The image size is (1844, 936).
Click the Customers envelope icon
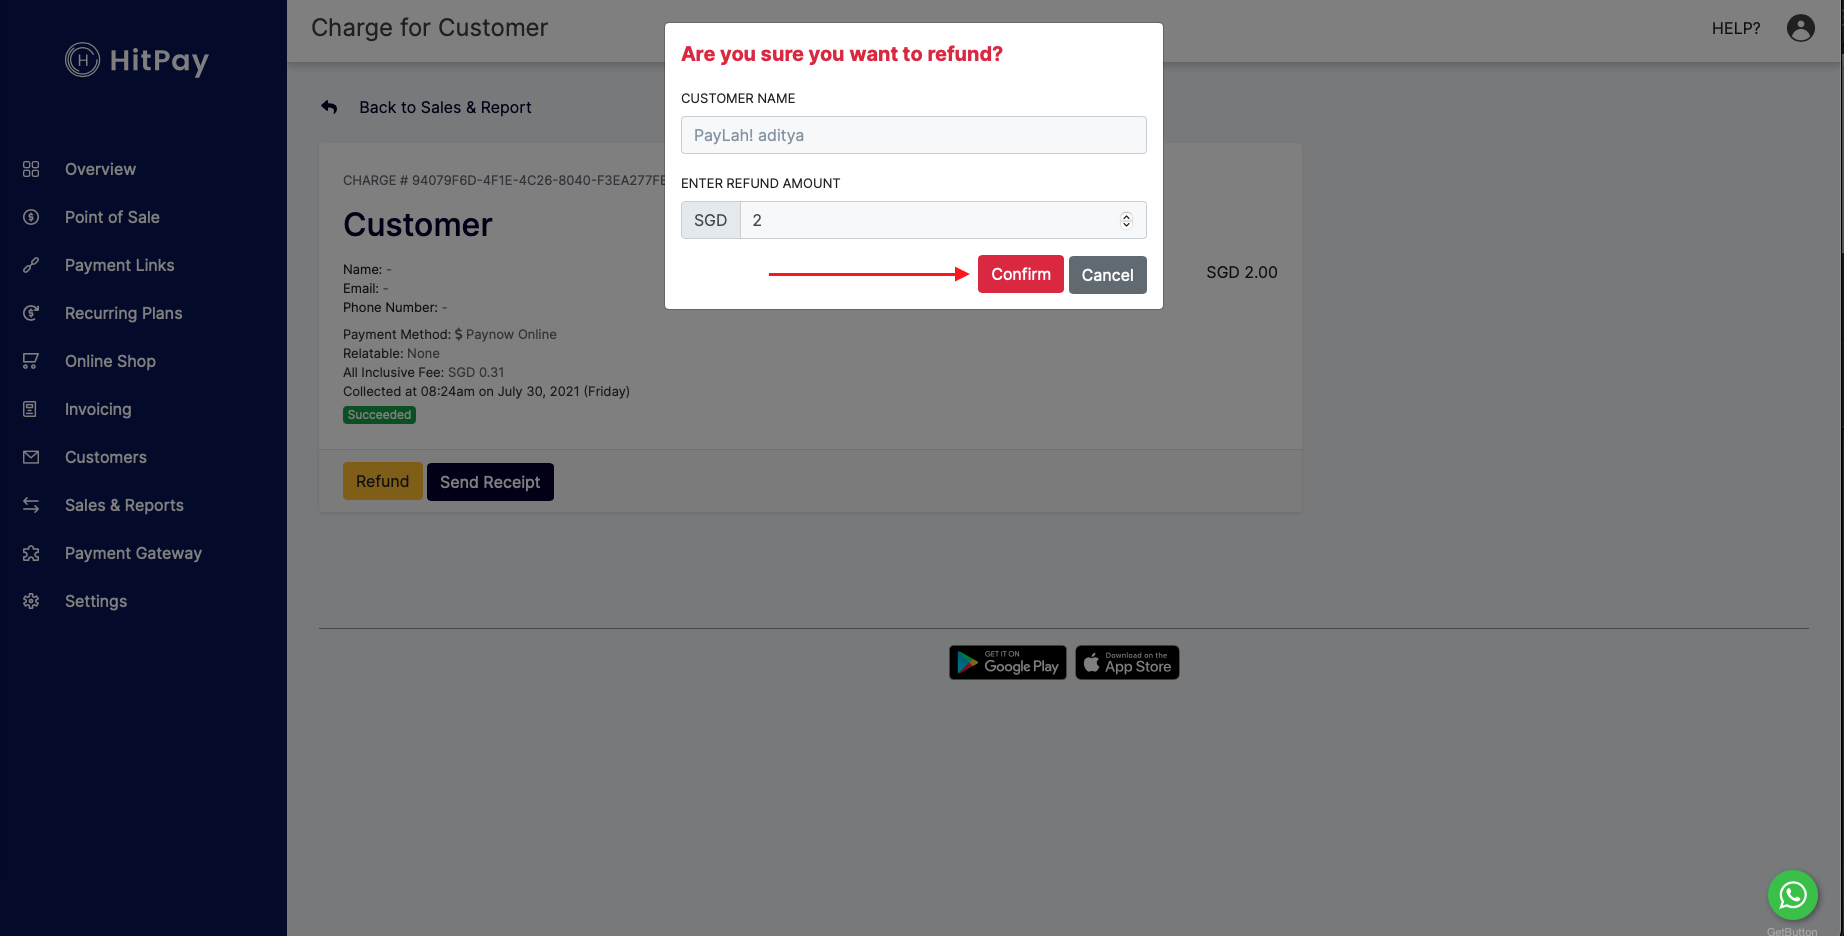coord(31,457)
